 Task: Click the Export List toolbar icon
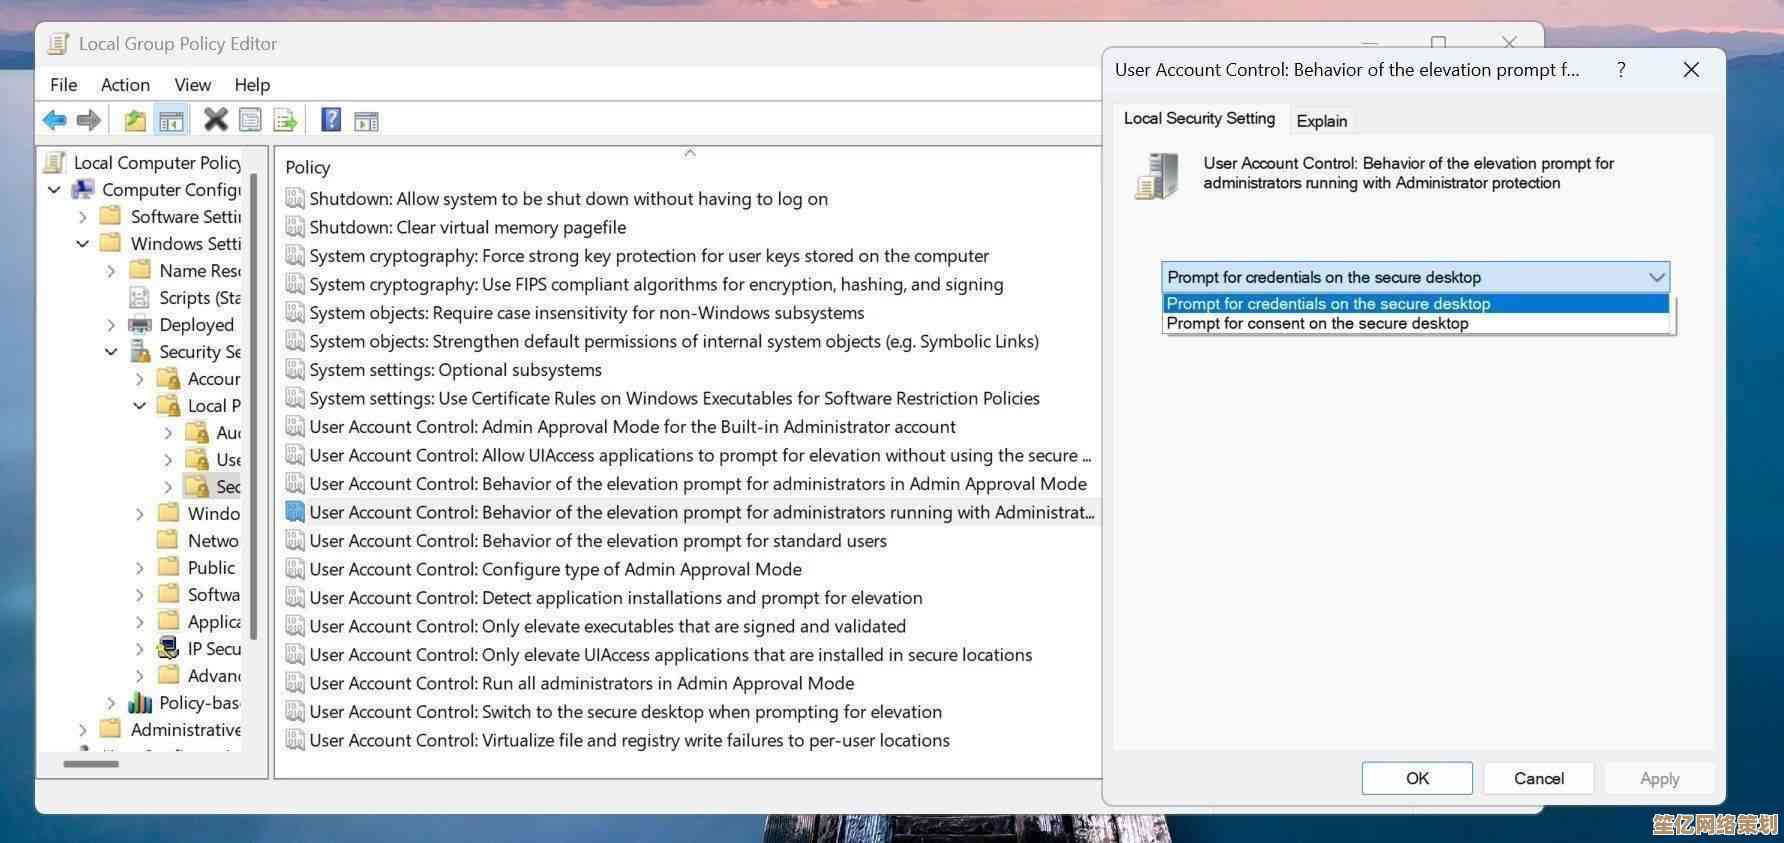(x=285, y=121)
